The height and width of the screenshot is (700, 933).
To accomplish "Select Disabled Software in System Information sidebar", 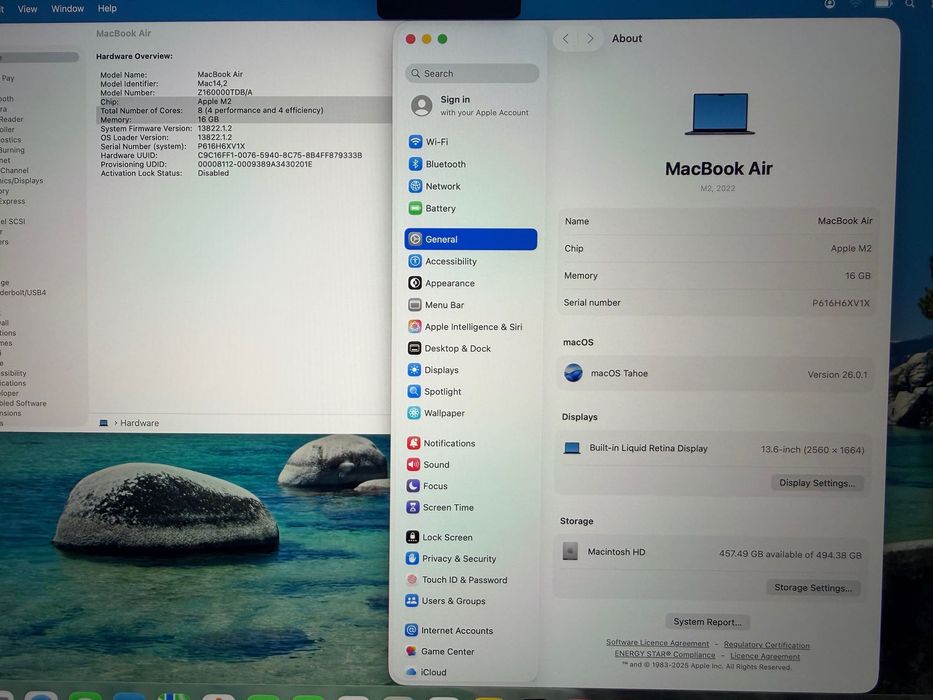I will [x=23, y=403].
